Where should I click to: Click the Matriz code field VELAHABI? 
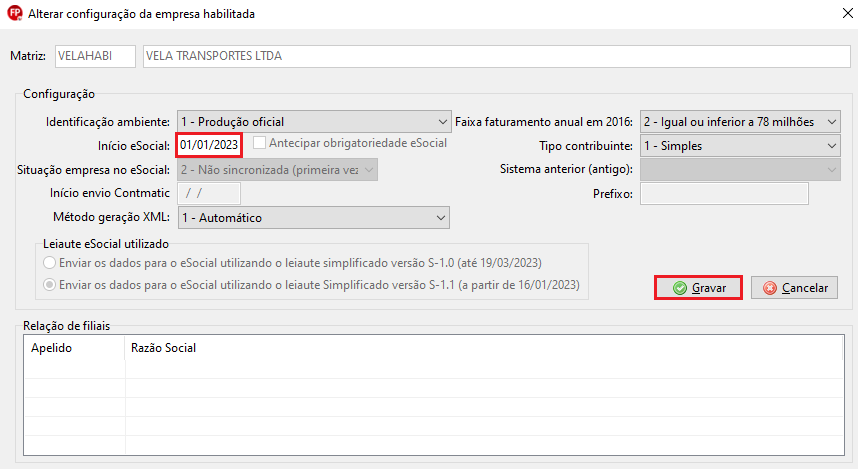[94, 56]
